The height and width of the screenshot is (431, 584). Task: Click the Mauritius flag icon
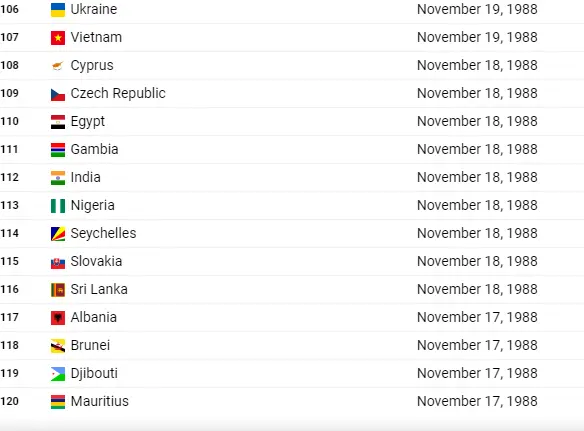(58, 402)
